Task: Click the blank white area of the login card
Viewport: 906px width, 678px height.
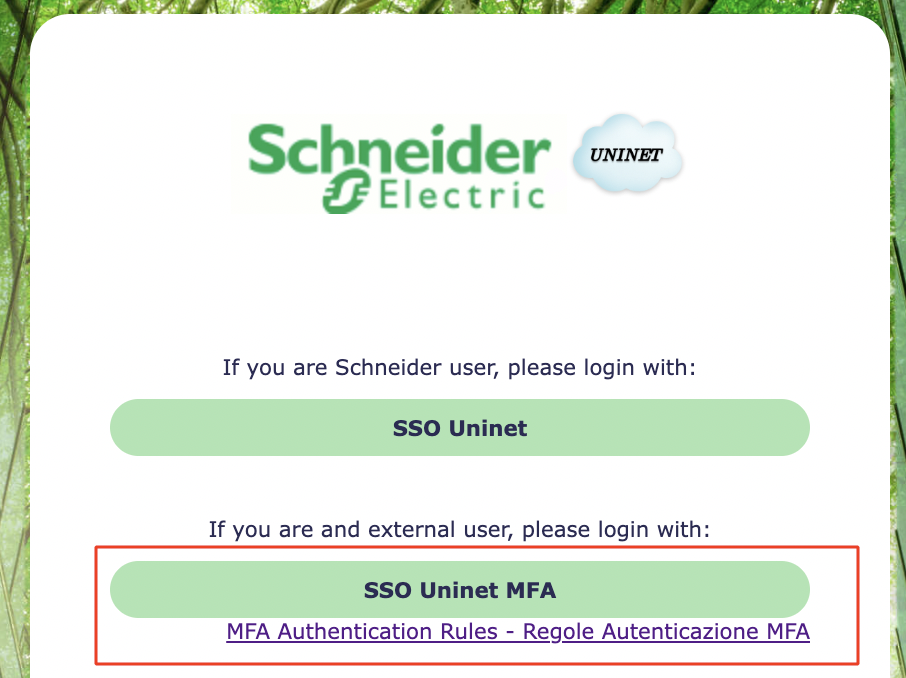Action: (x=459, y=290)
